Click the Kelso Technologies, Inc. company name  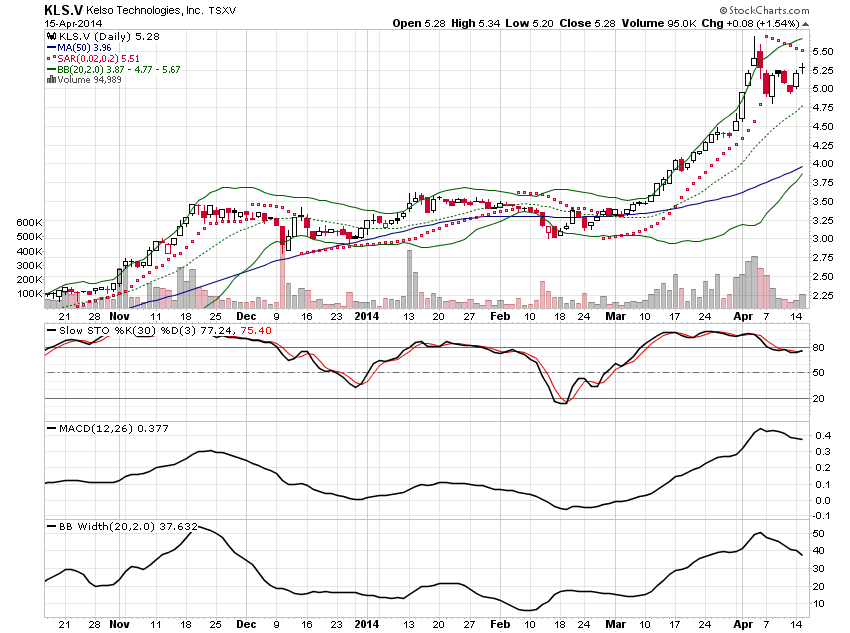(145, 10)
